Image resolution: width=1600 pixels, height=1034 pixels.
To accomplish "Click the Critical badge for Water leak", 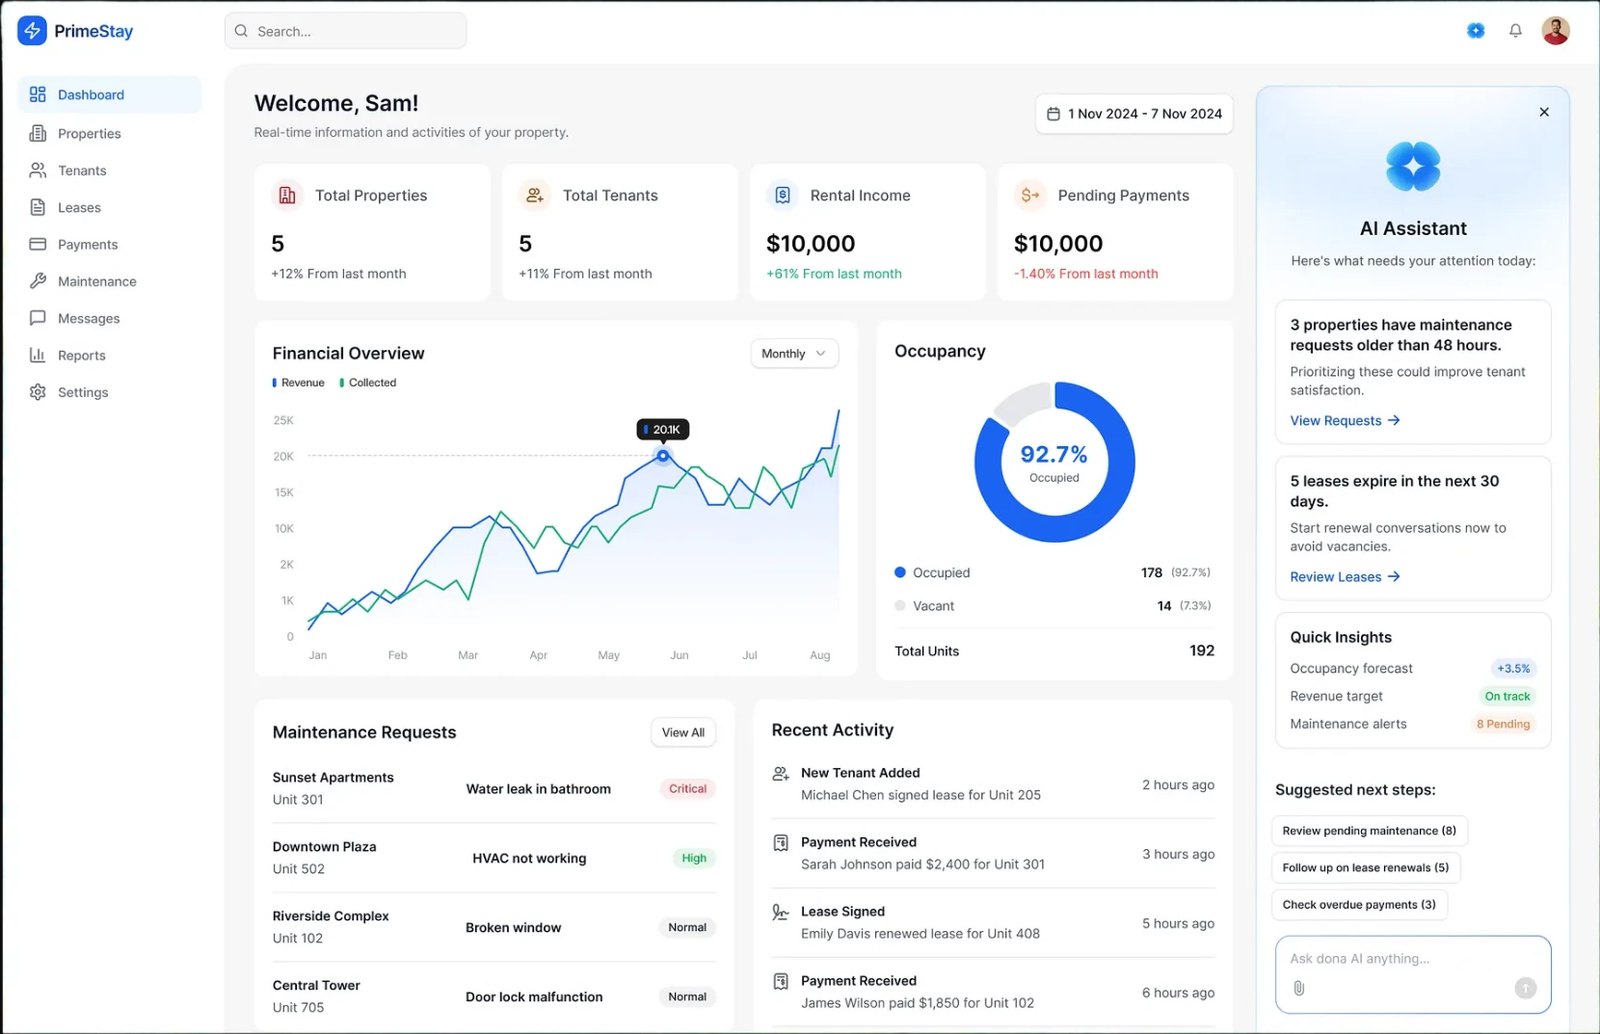I will [688, 789].
